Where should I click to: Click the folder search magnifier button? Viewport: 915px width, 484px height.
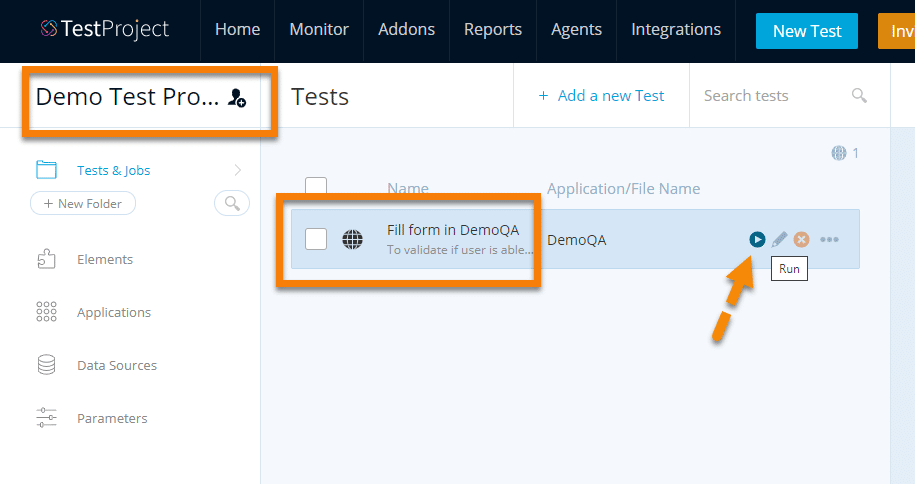(232, 203)
